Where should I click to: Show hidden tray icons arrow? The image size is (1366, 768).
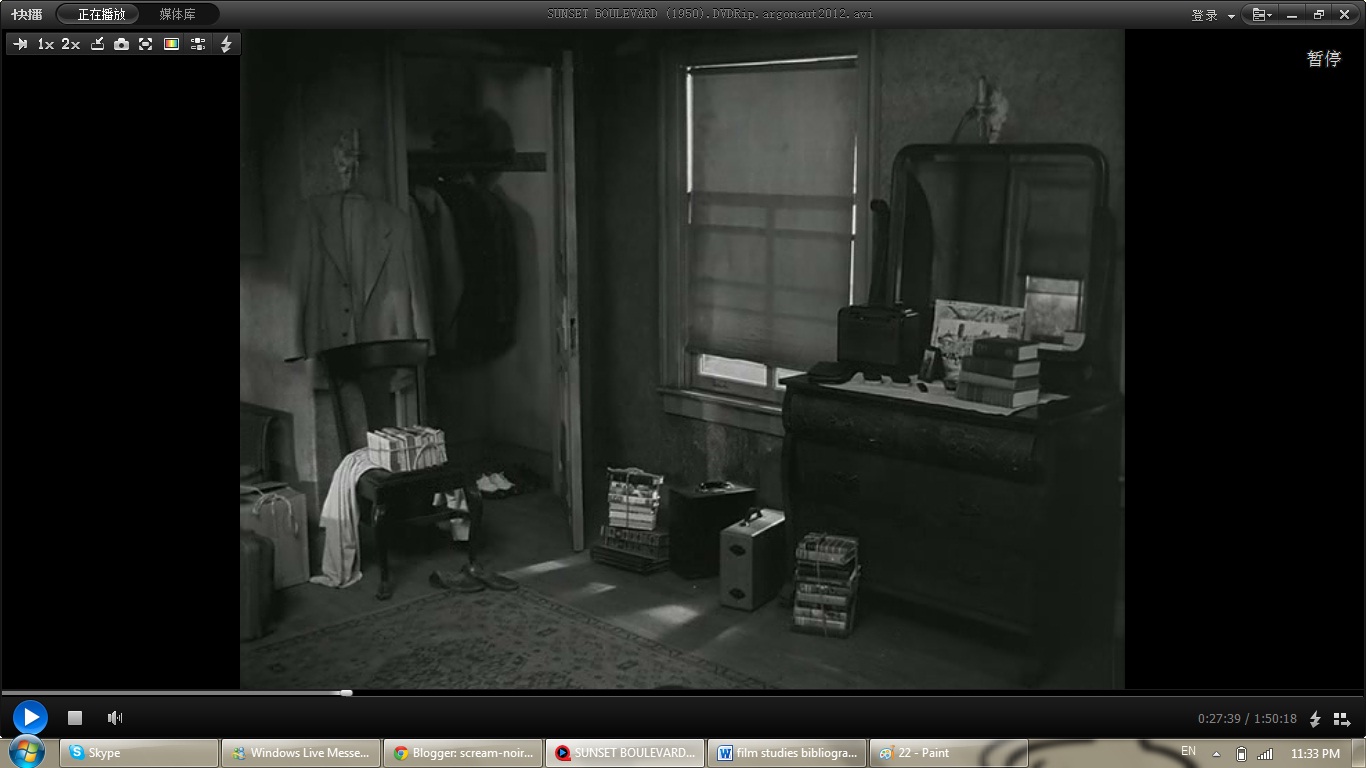coord(1216,754)
